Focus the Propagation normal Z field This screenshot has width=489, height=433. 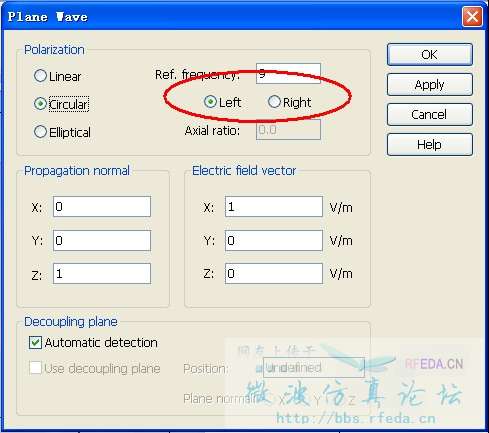pyautogui.click(x=102, y=274)
